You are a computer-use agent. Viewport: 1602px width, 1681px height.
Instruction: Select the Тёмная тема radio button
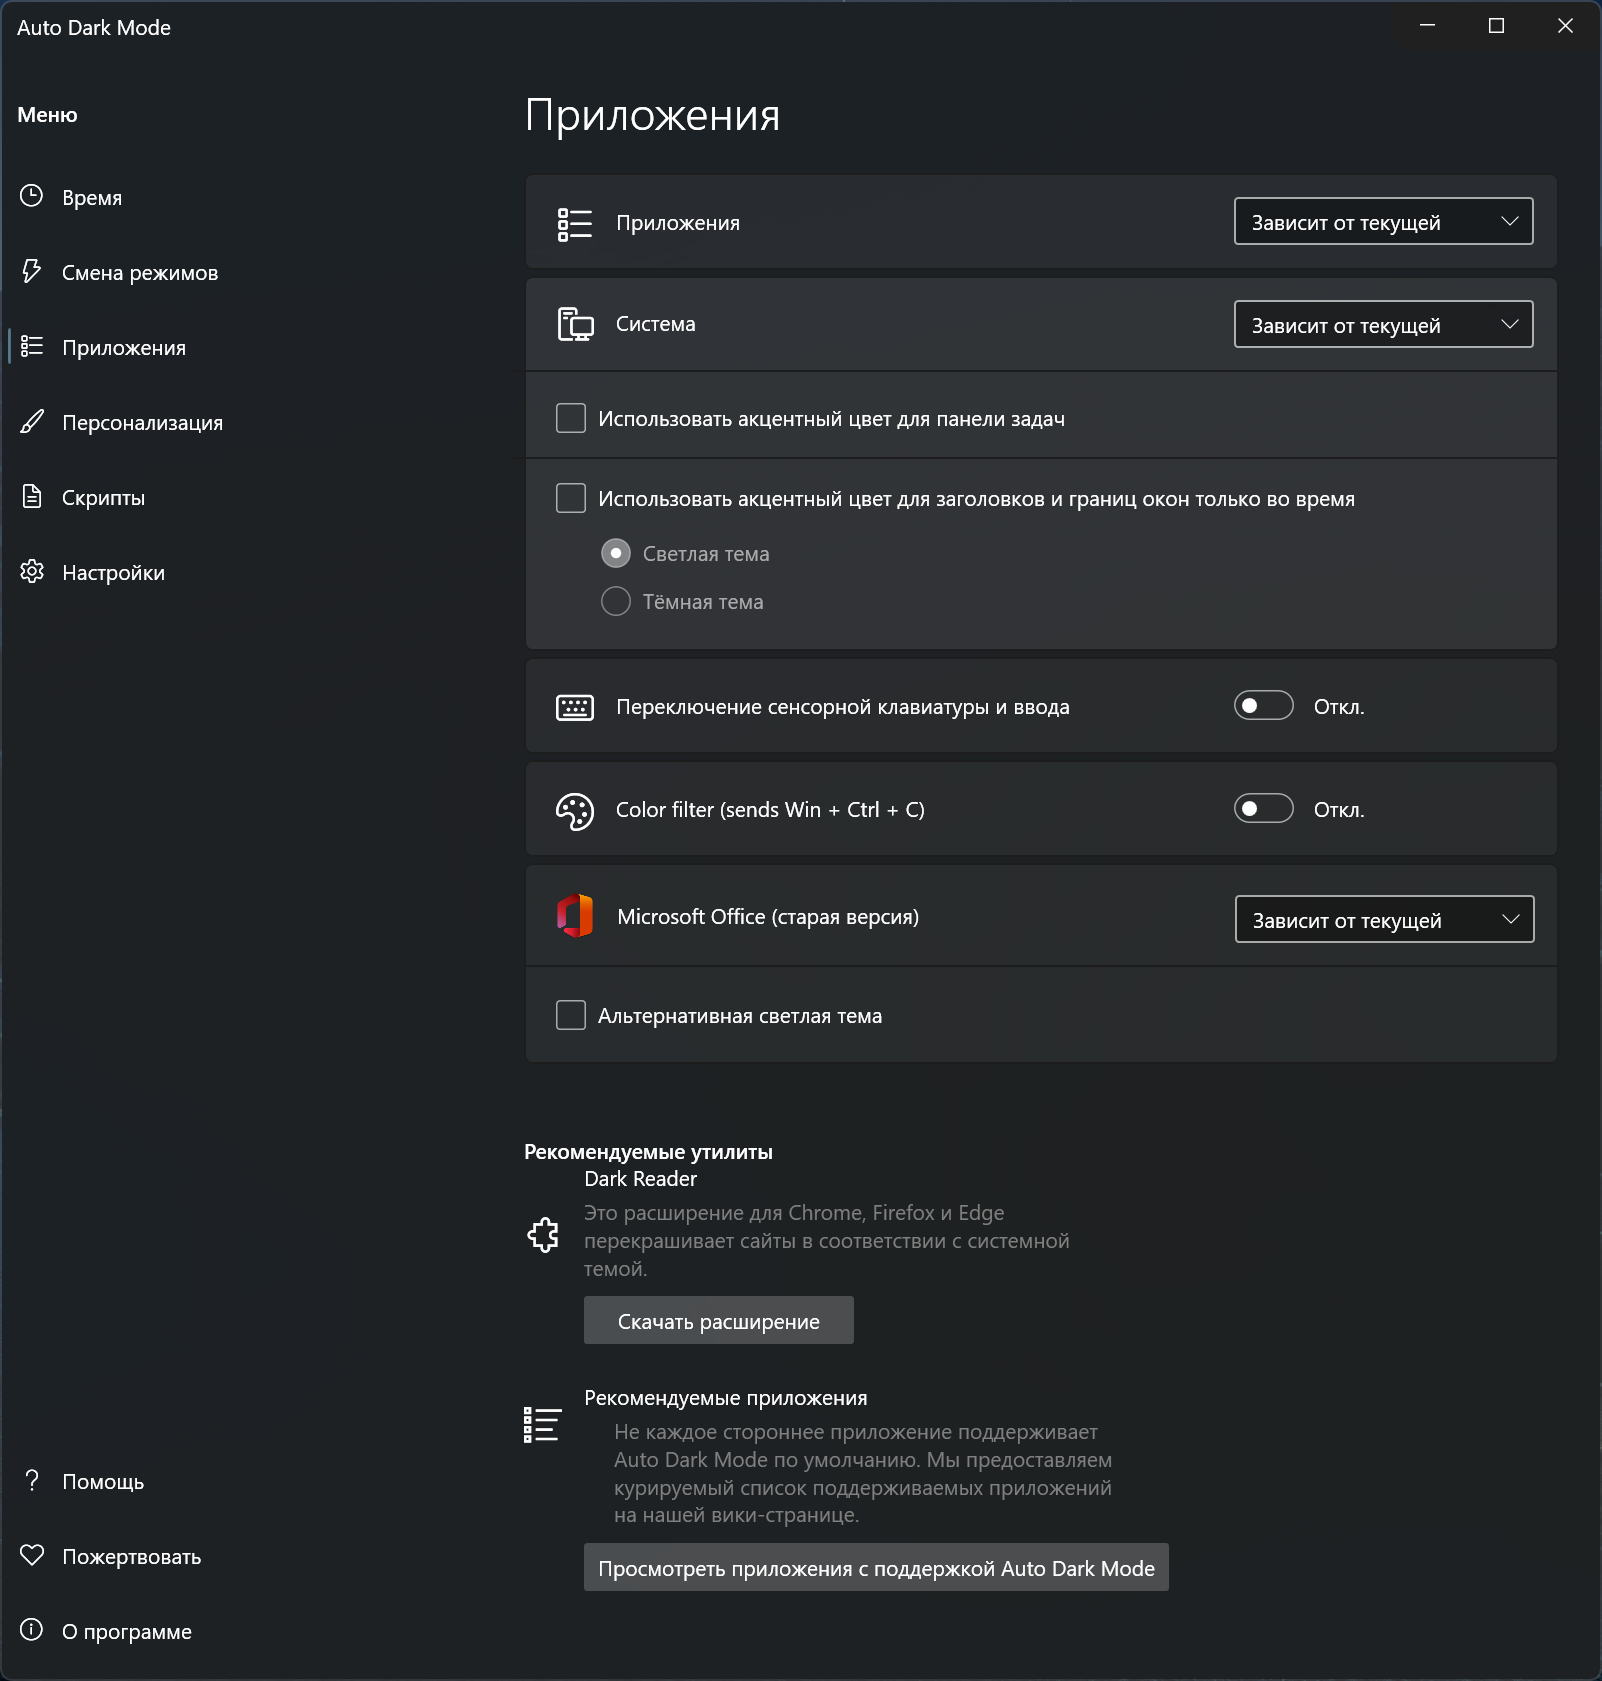[616, 601]
